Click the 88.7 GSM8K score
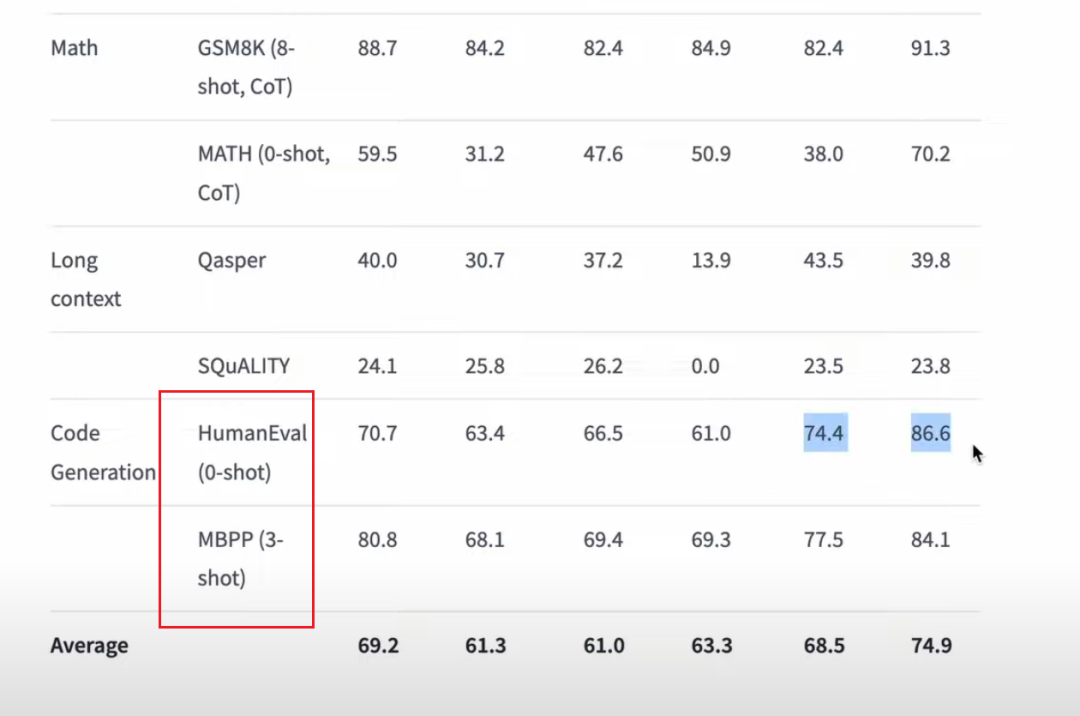1080x716 pixels. click(377, 48)
